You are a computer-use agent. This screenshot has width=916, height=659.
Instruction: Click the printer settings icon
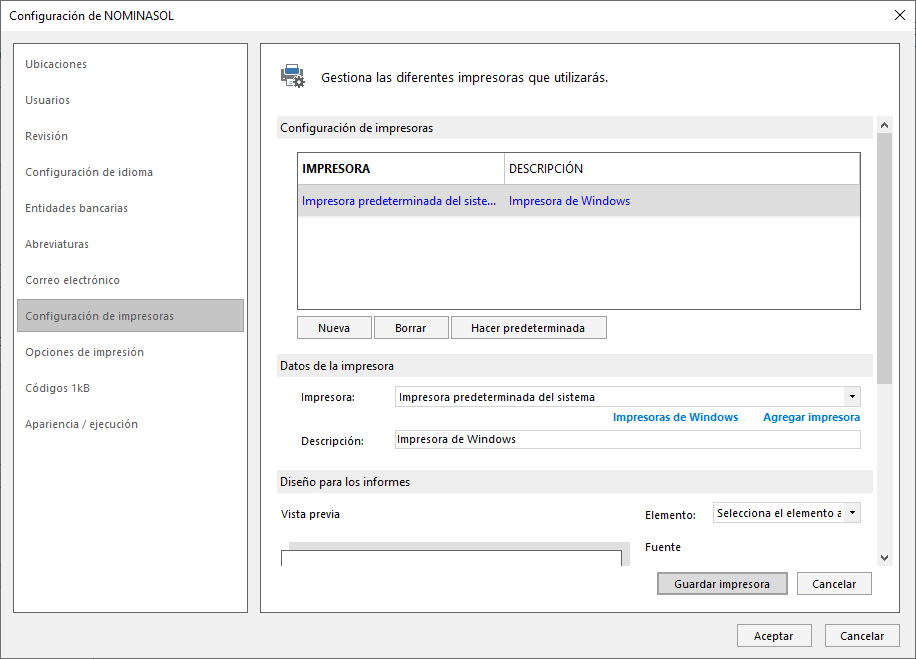click(x=293, y=77)
